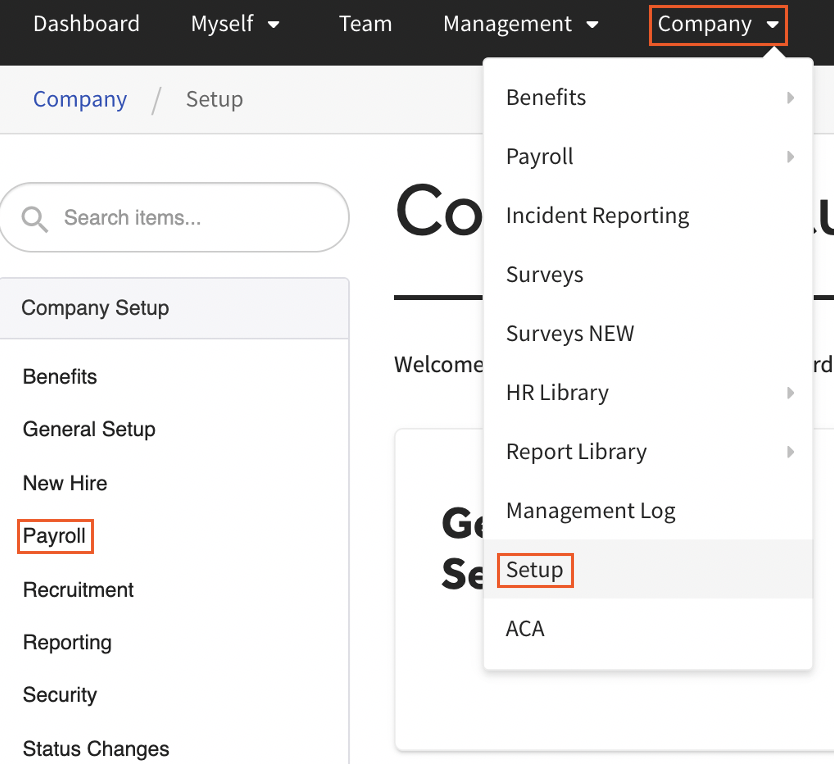
Task: Expand the Payroll submenu in Company menu
Action: point(790,157)
